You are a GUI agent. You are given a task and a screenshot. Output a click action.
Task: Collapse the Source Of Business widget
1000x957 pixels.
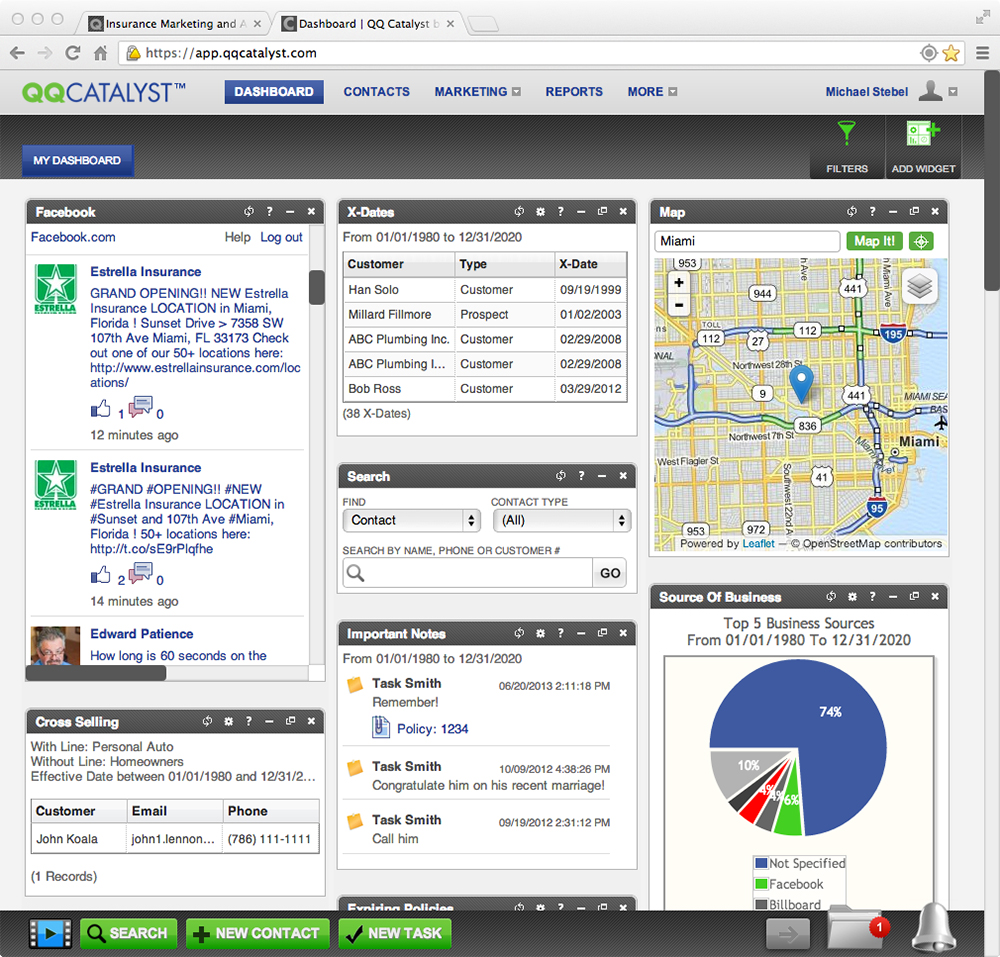click(893, 597)
